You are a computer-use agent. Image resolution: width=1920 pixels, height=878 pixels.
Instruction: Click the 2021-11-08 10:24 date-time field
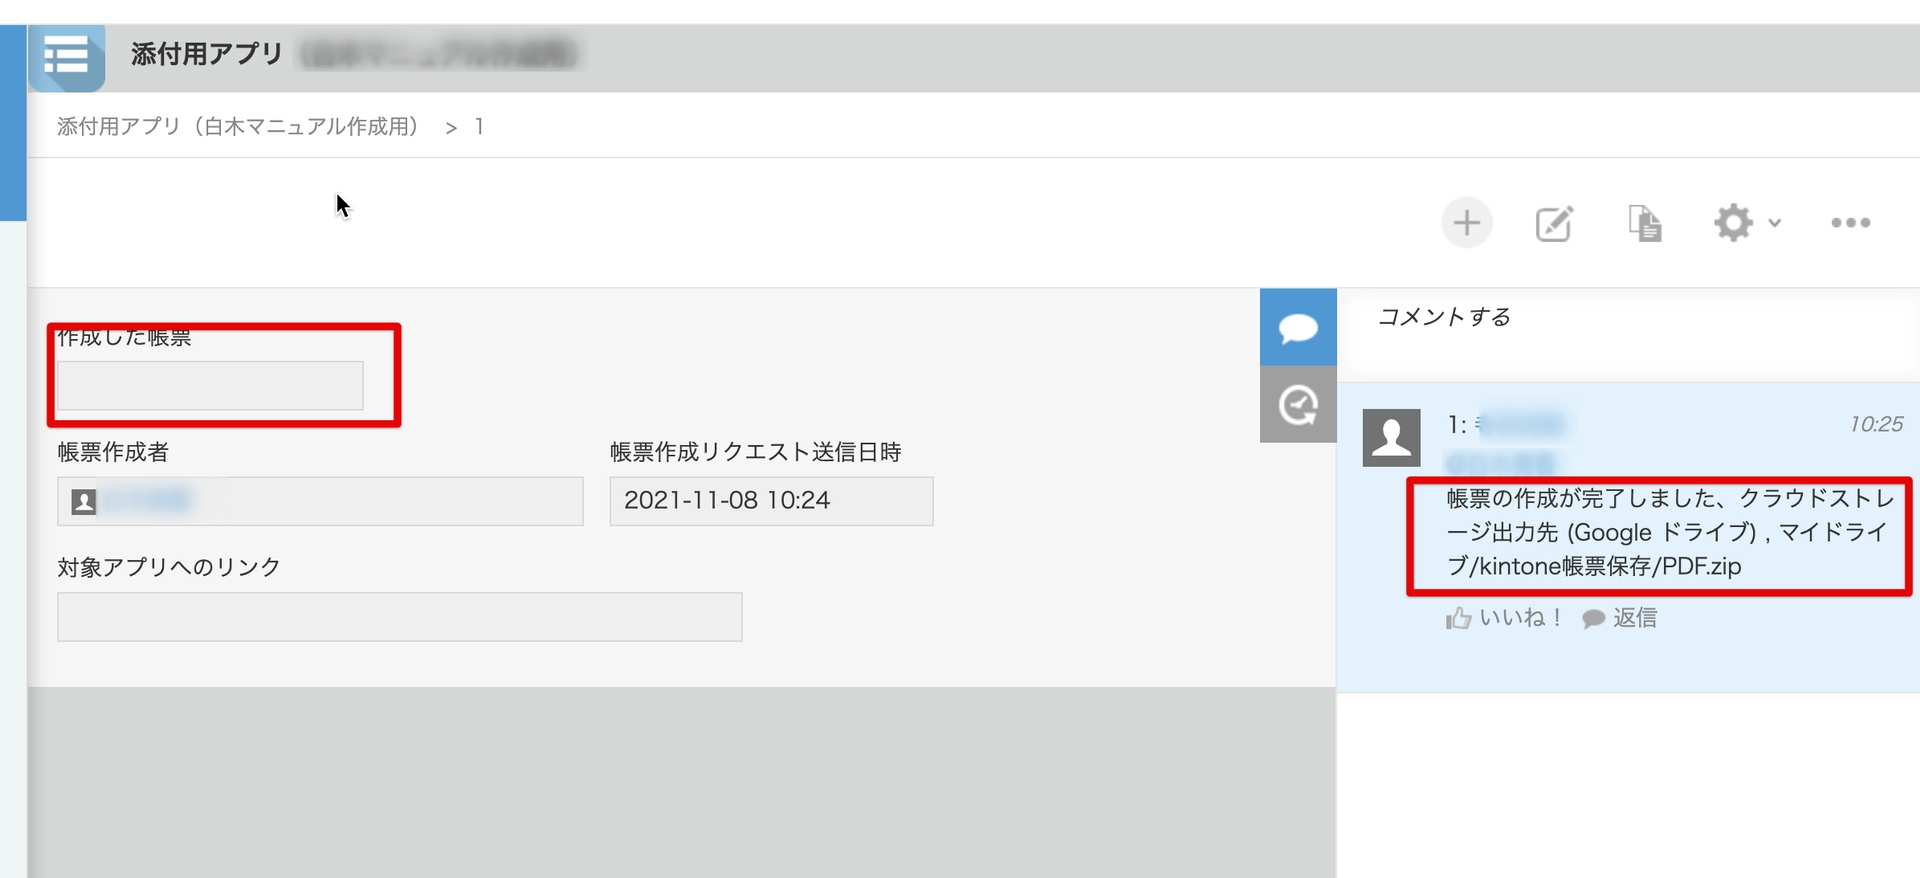tap(771, 501)
